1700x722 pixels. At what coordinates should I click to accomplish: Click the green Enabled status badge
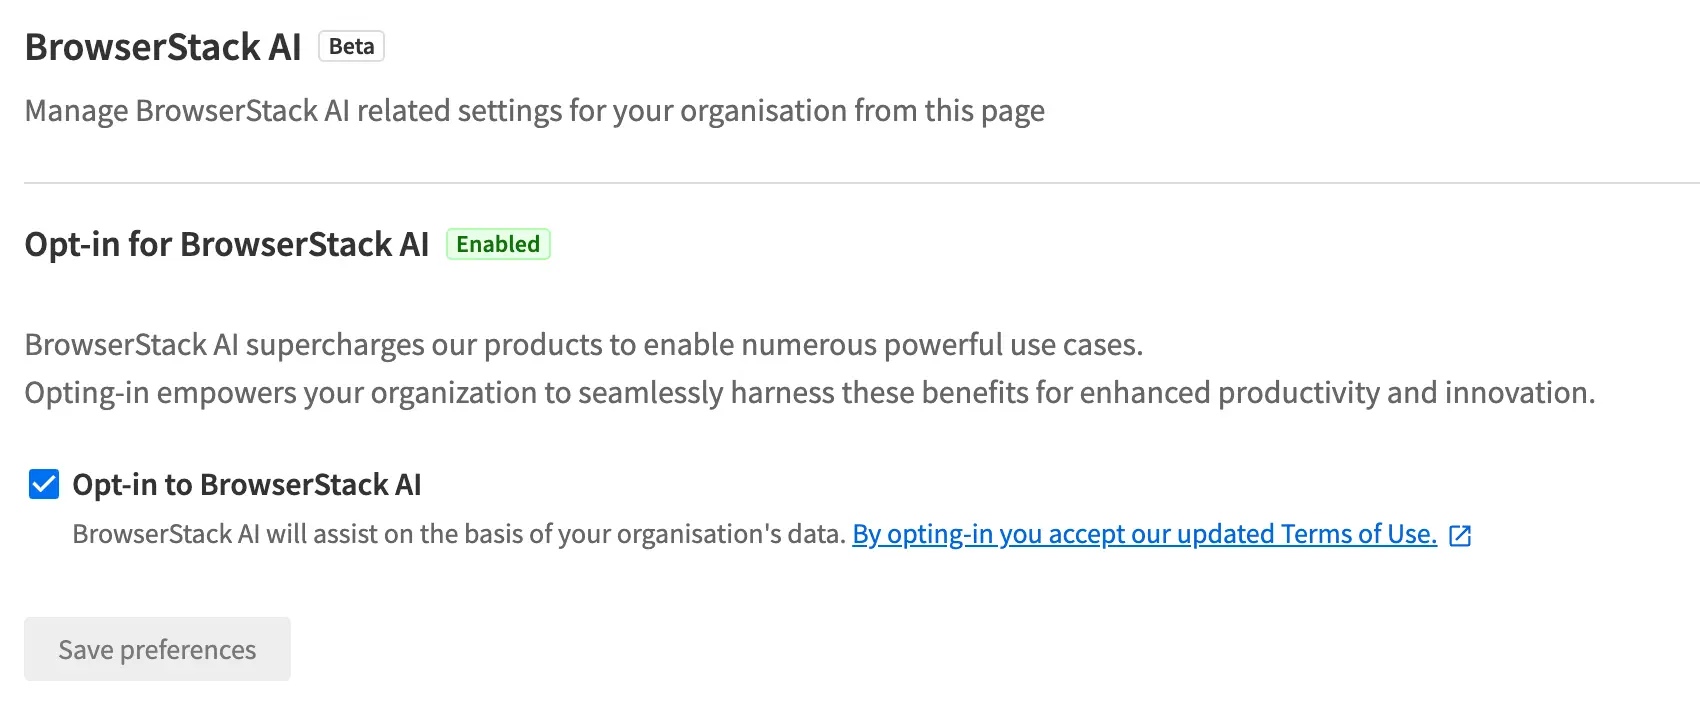(498, 245)
